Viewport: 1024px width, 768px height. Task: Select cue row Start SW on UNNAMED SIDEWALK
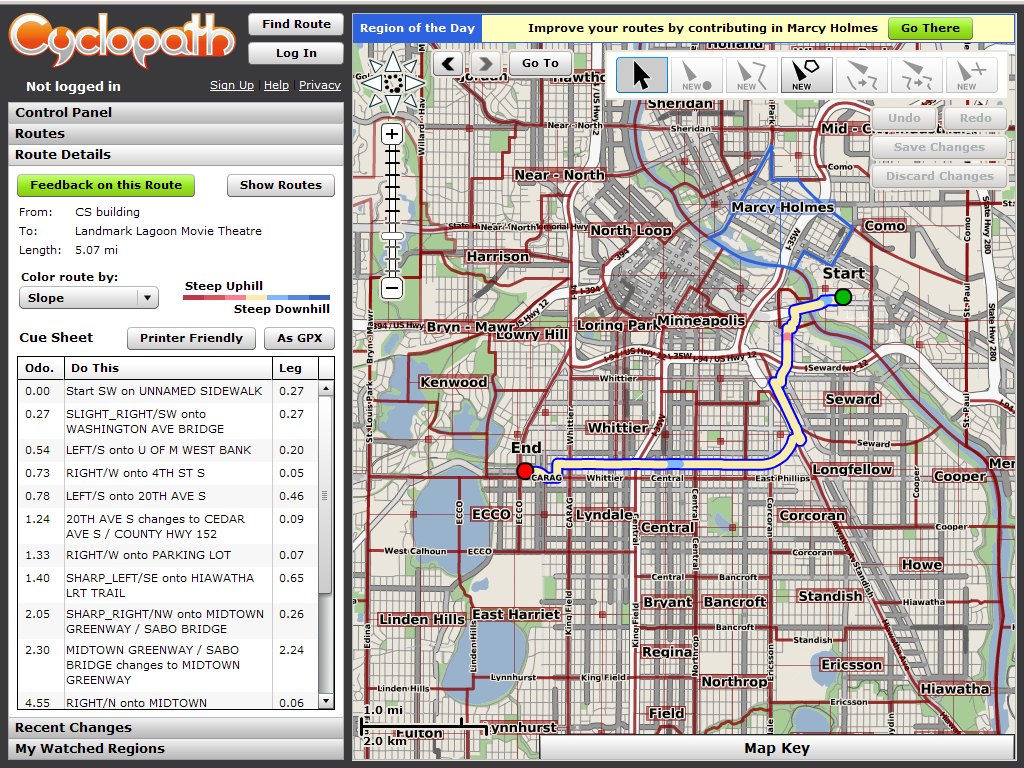(168, 391)
